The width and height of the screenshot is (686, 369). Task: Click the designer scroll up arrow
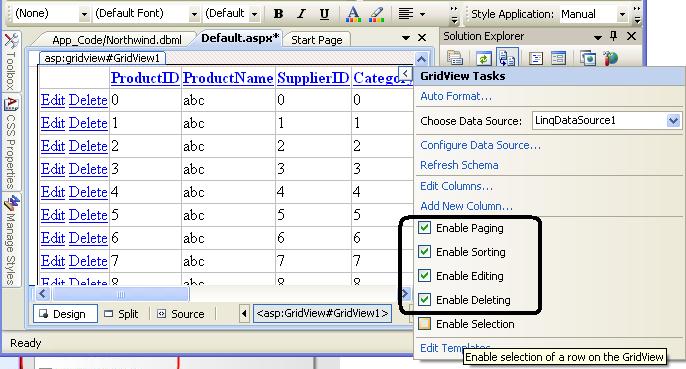coord(421,59)
